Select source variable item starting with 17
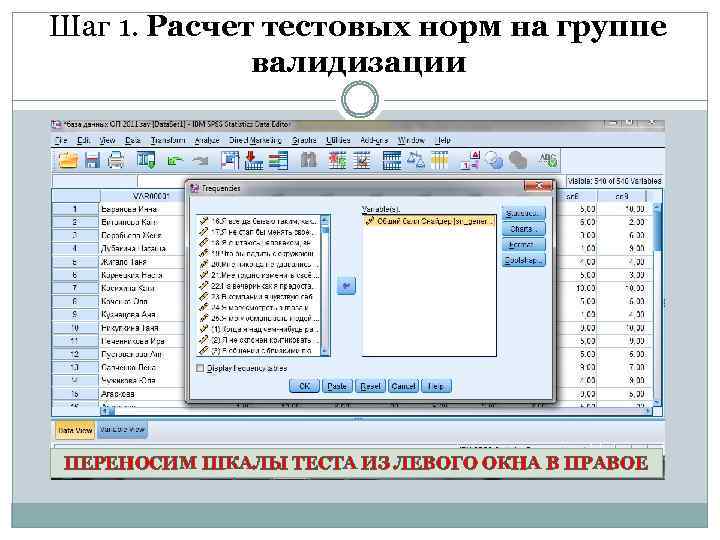The width and height of the screenshot is (720, 540). [x=259, y=232]
